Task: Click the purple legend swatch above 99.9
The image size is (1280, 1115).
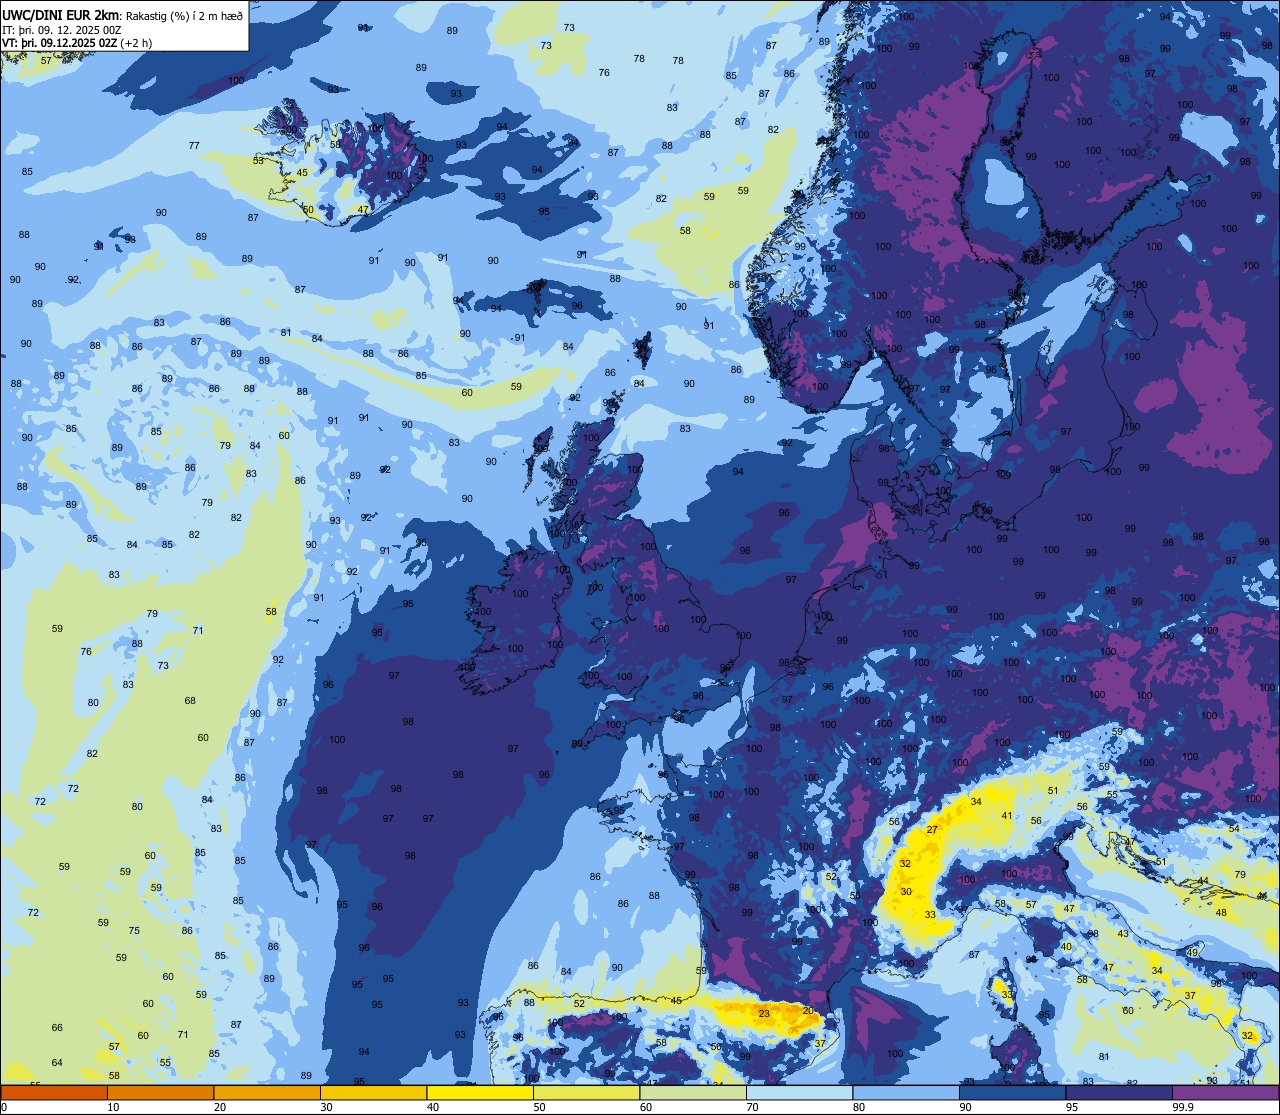Action: pyautogui.click(x=1225, y=1092)
